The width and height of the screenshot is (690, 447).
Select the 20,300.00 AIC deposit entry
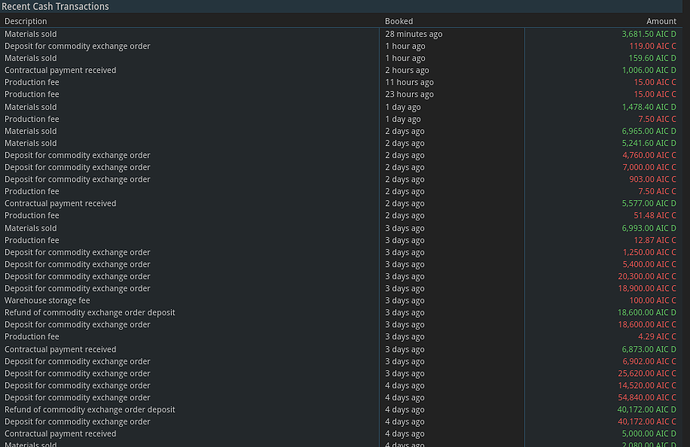(x=648, y=276)
